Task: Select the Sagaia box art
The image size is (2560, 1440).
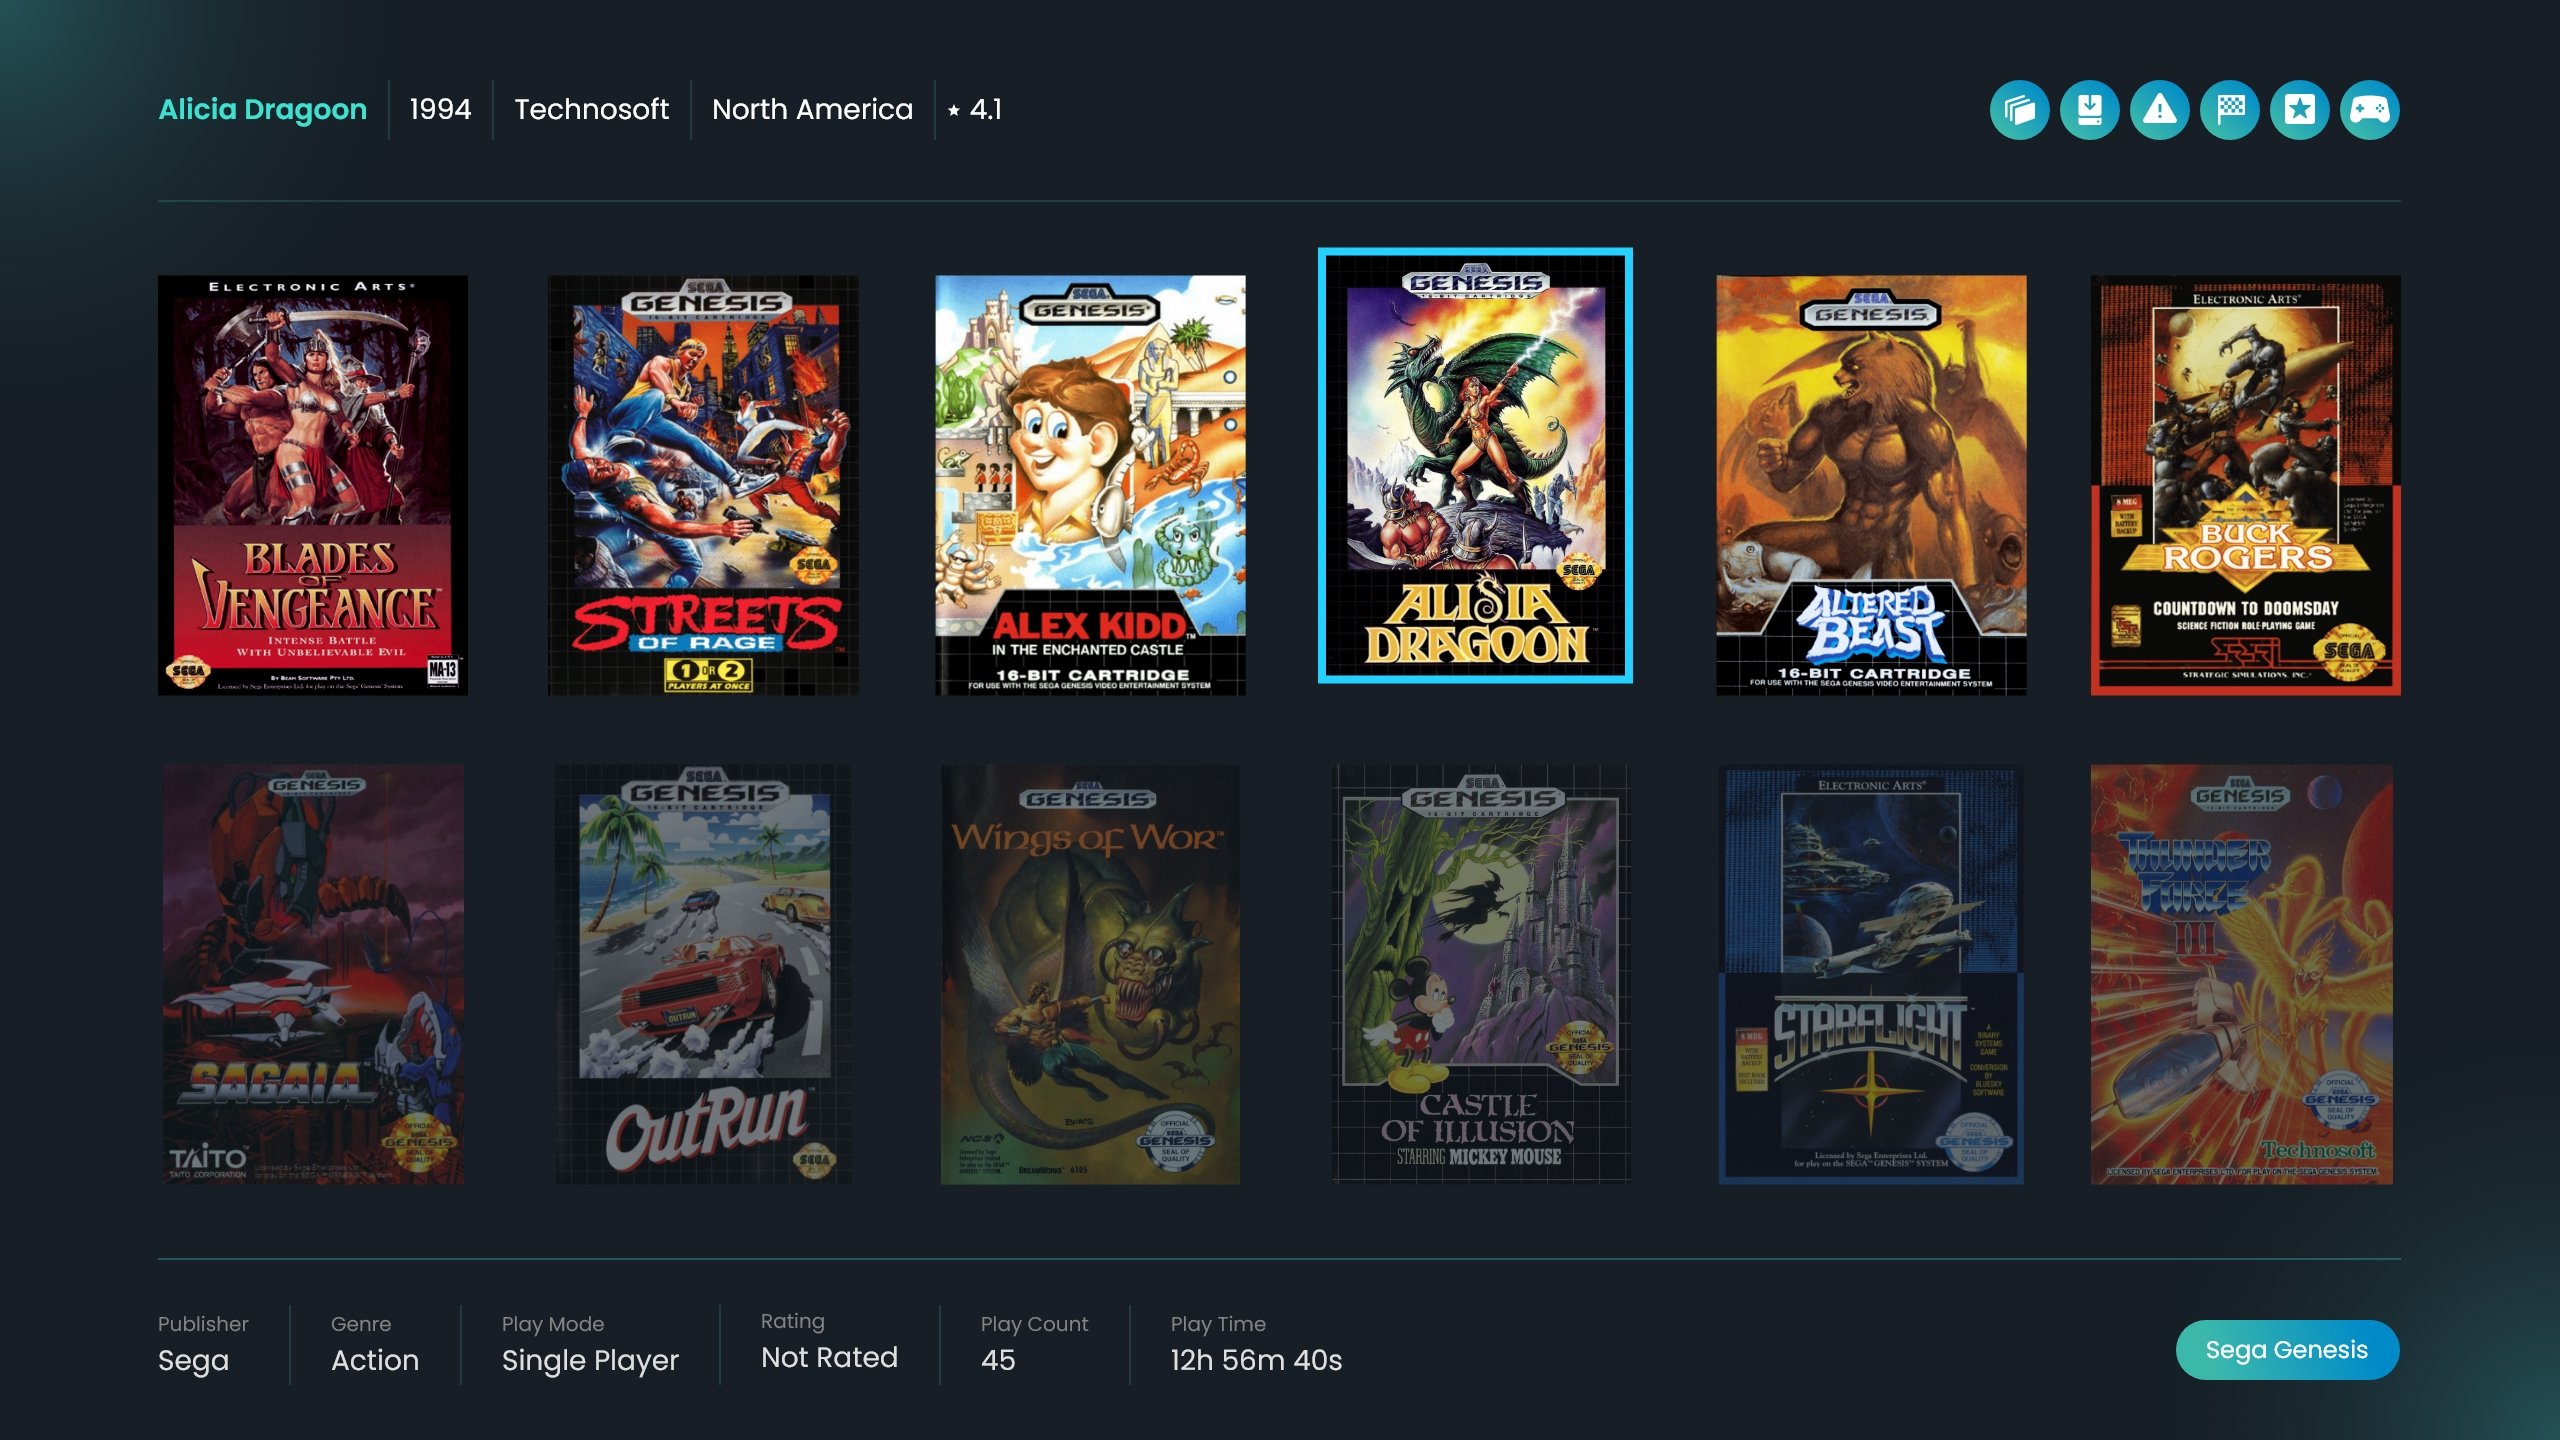Action: 313,975
